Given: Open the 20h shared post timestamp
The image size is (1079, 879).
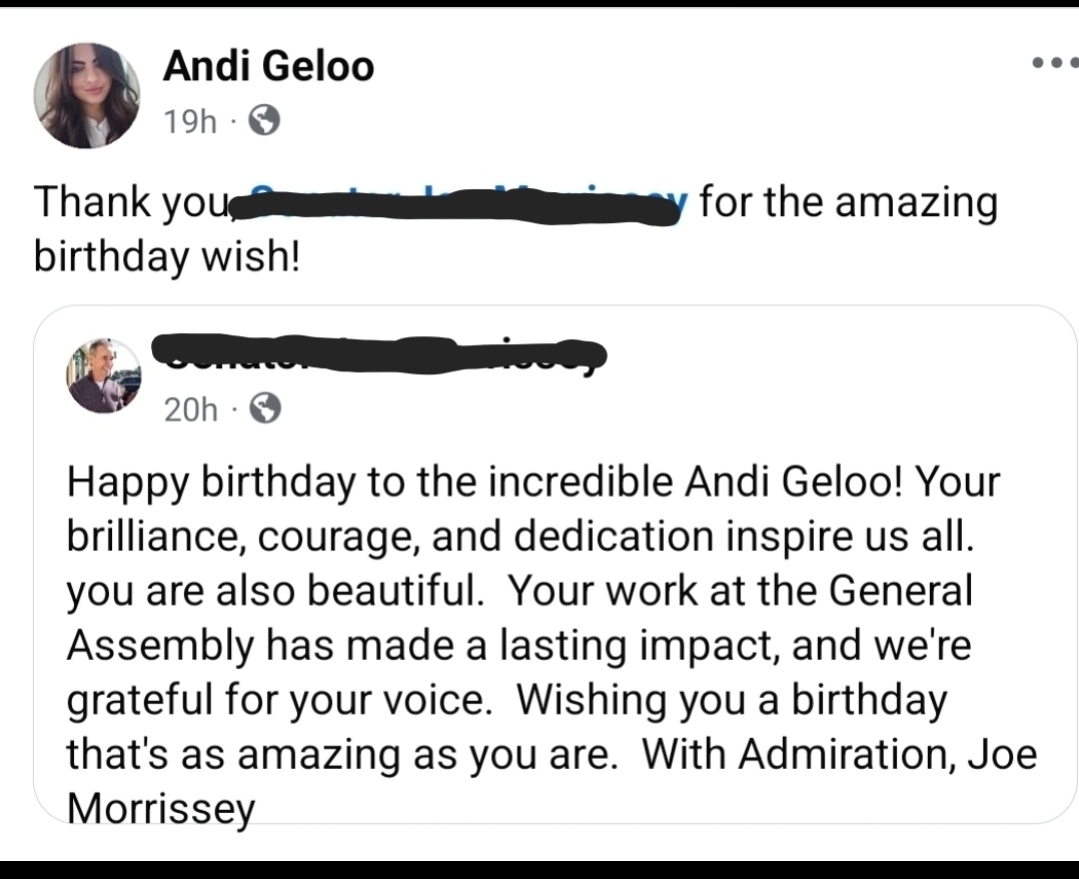Looking at the screenshot, I should [x=189, y=408].
